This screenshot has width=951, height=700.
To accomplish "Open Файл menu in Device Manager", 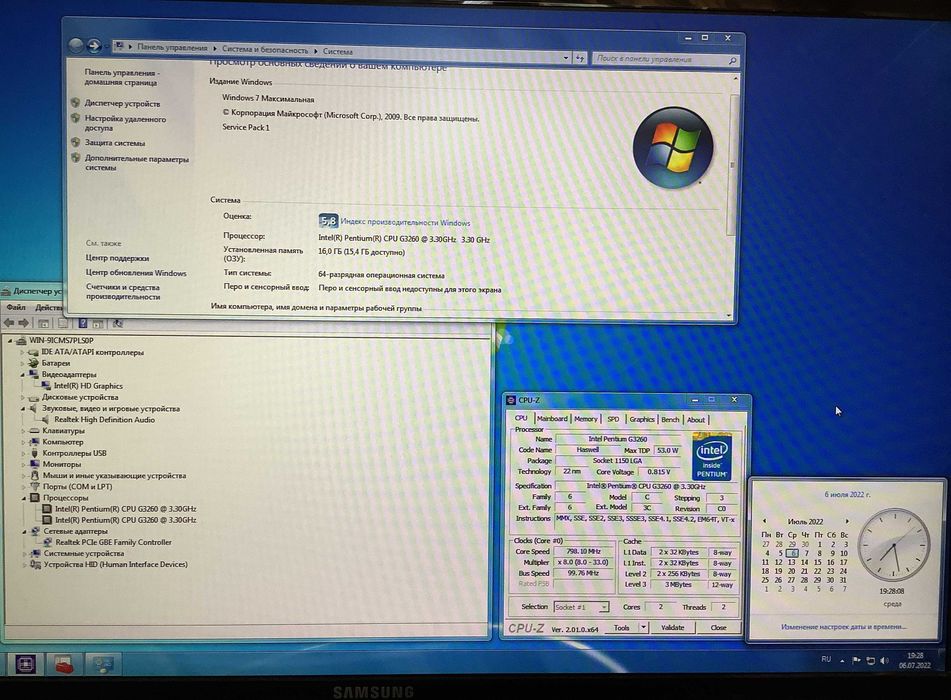I will tap(16, 308).
